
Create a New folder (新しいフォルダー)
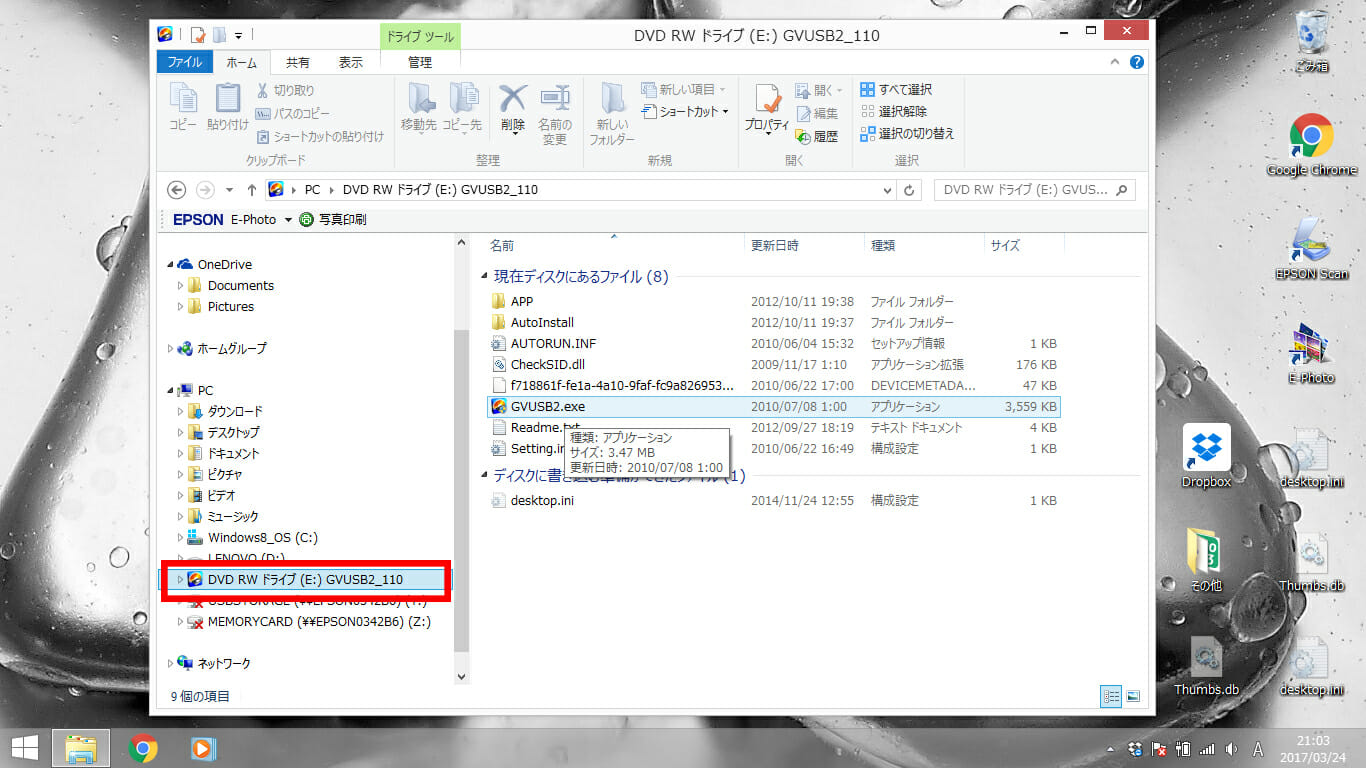612,113
